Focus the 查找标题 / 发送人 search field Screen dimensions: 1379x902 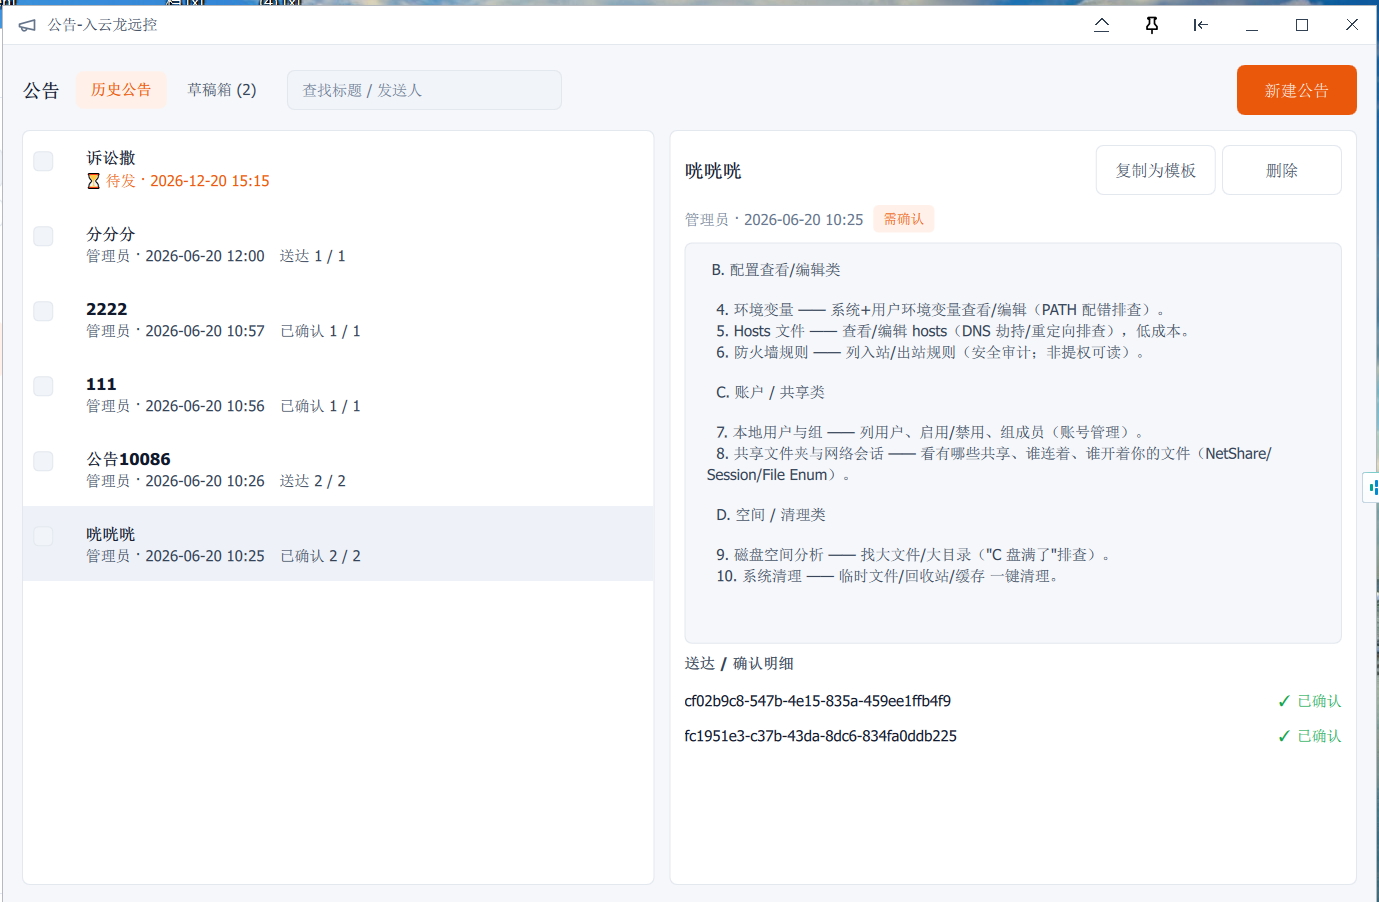pos(424,90)
